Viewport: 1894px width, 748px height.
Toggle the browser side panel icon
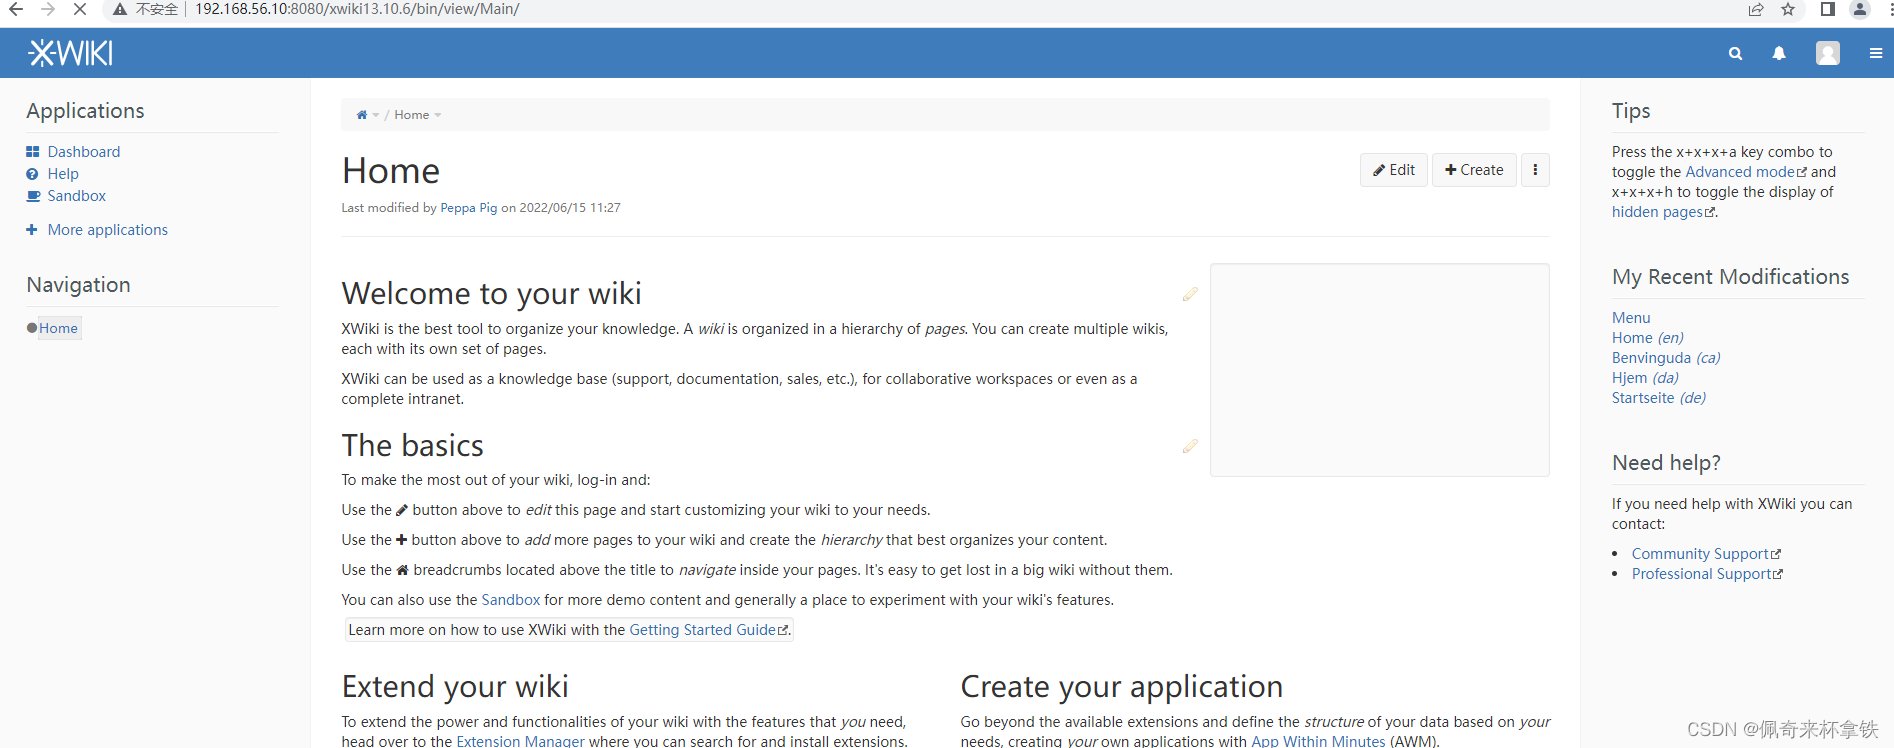click(x=1828, y=9)
